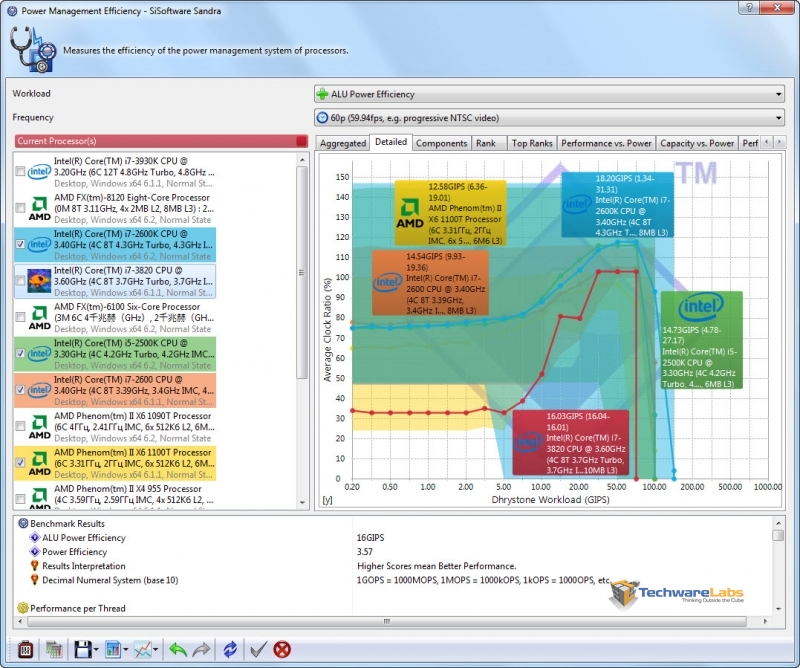Click the grey forward arrow icon
This screenshot has height=668, width=800.
tap(202, 649)
